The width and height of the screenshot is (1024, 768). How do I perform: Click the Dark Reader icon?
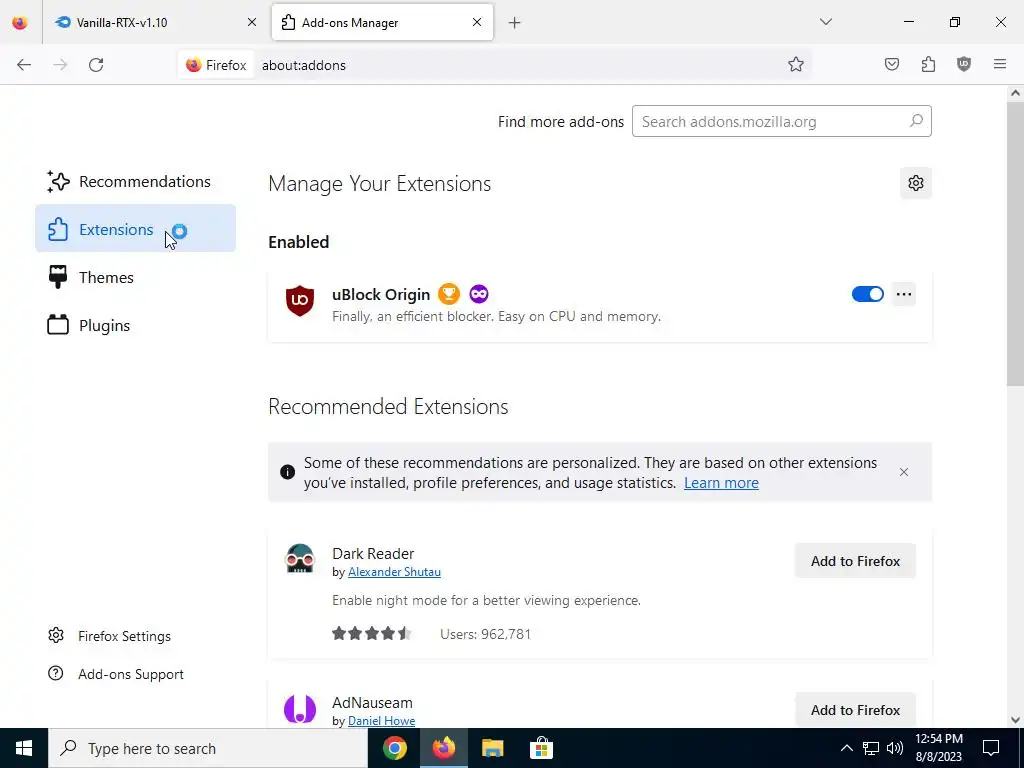click(x=300, y=559)
